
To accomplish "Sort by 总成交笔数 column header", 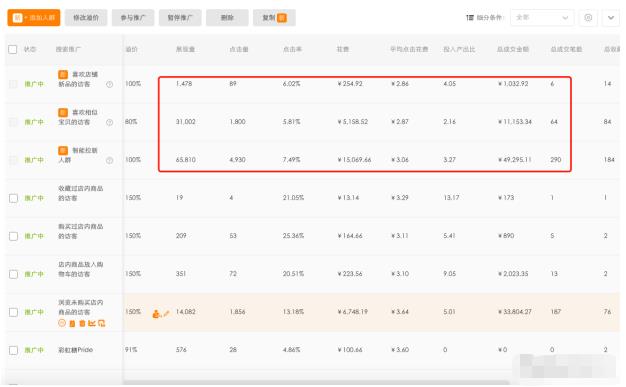I will [x=567, y=50].
